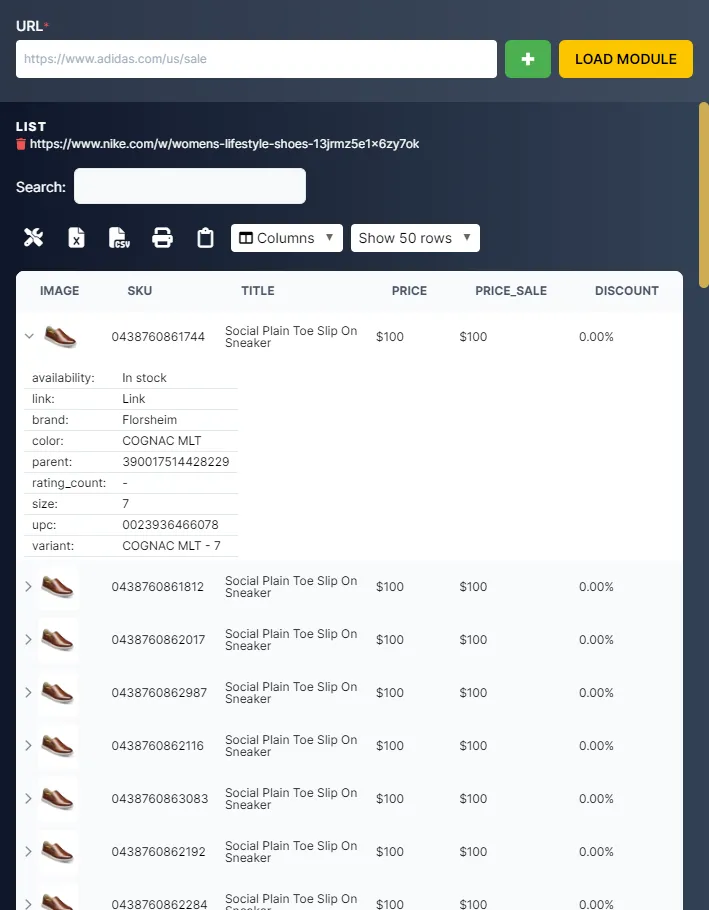This screenshot has width=709, height=910.
Task: Delete the nike.com URL with trash icon
Action: (21, 144)
